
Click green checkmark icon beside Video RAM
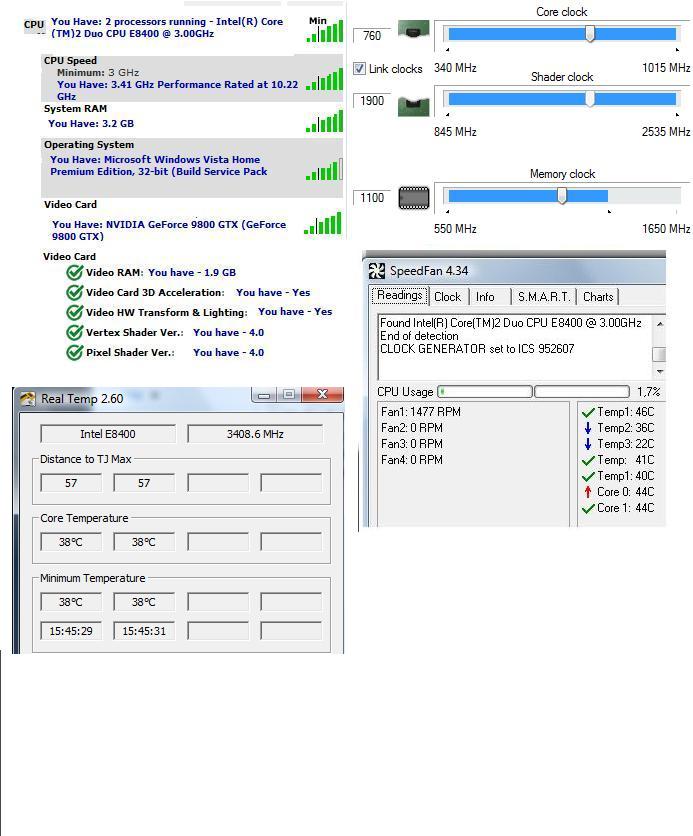(x=74, y=272)
